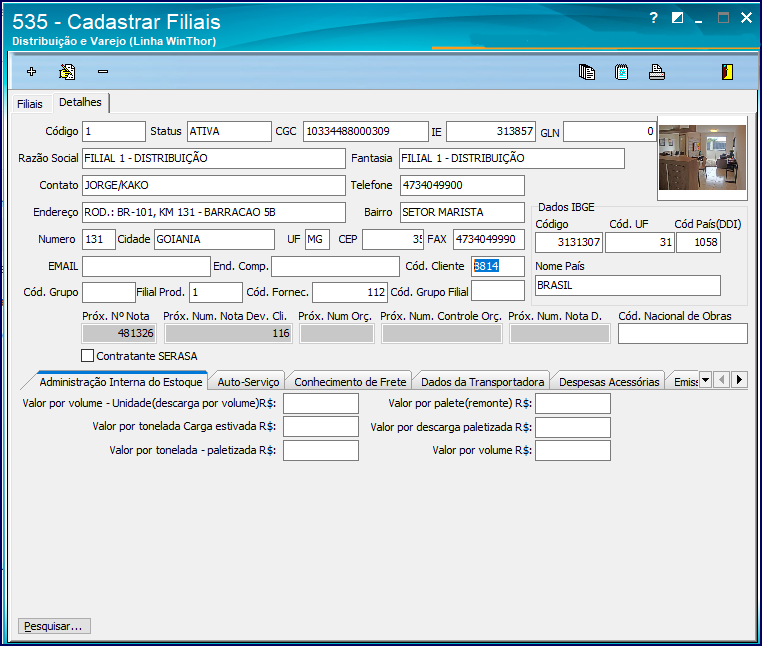Click the Telefone field
The image size is (762, 646).
462,185
